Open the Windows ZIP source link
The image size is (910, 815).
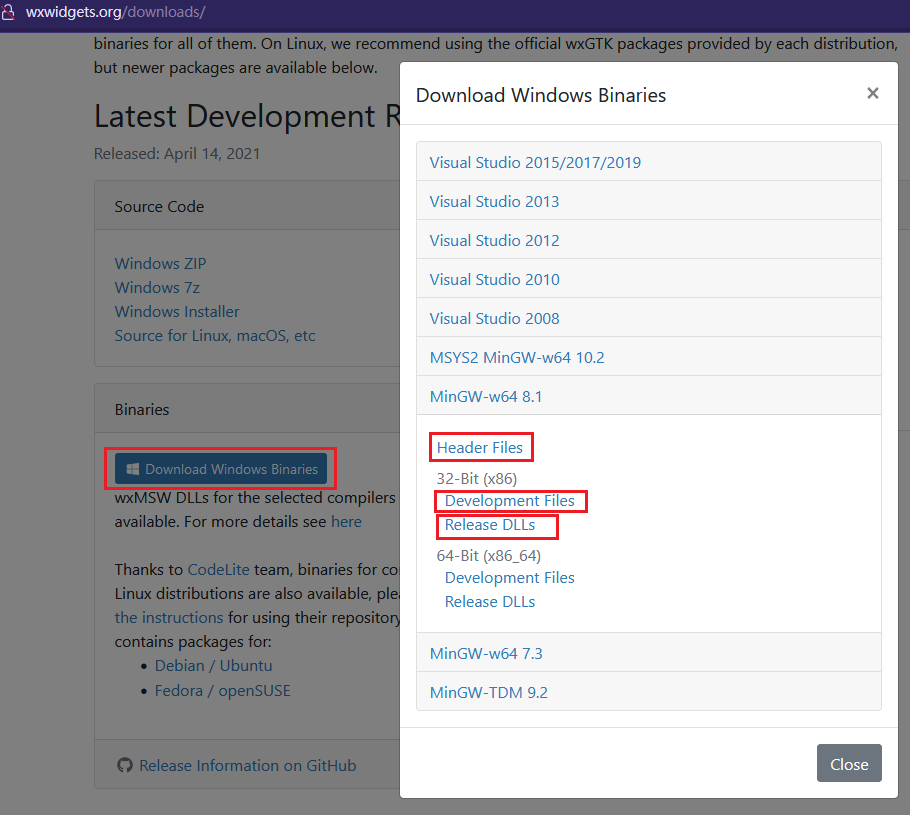(x=160, y=264)
